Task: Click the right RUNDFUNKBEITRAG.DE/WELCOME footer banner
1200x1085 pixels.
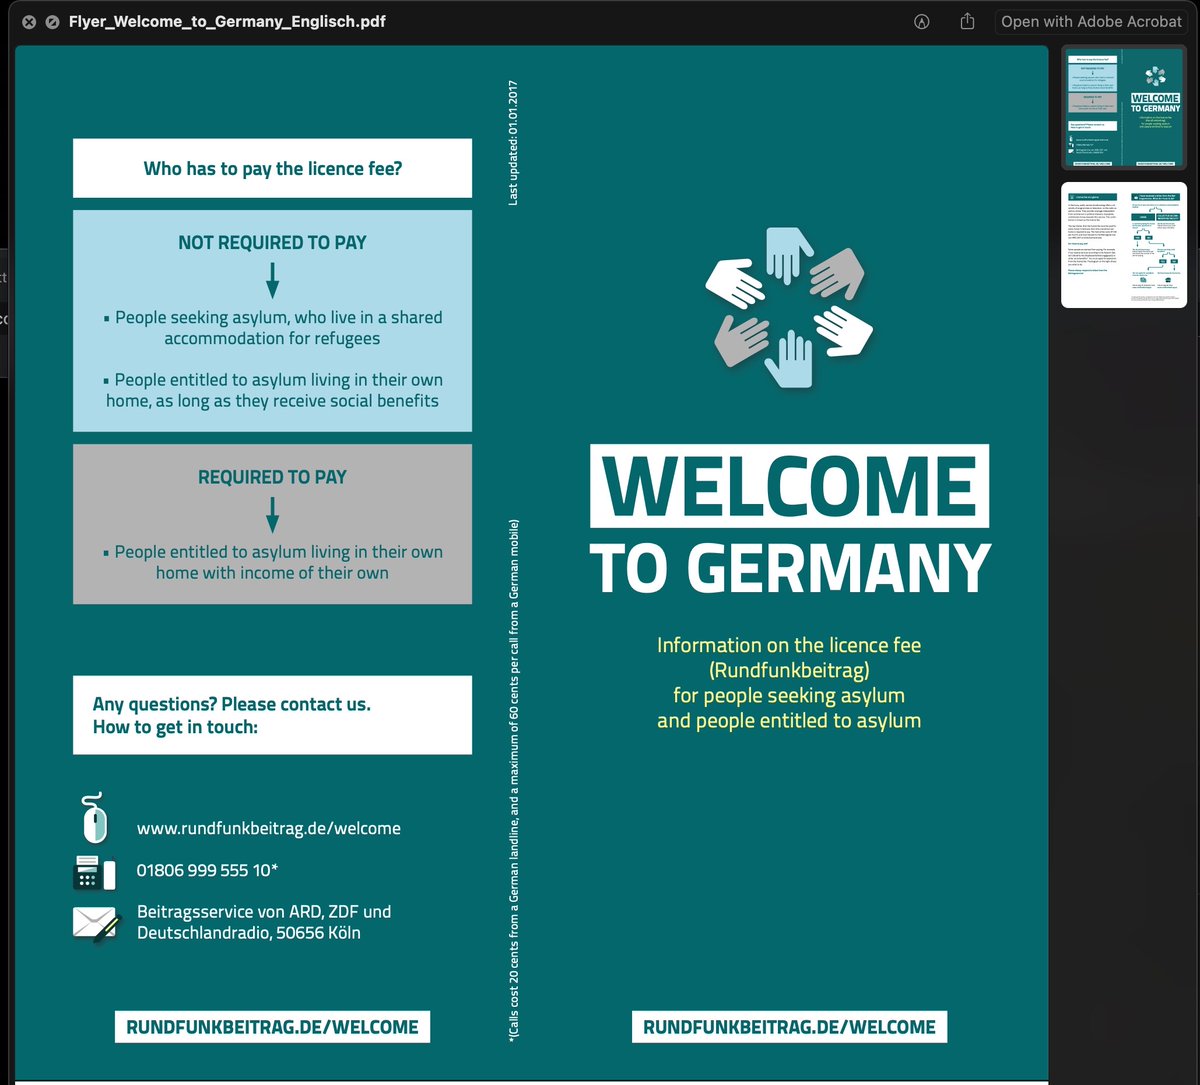Action: pos(789,1027)
